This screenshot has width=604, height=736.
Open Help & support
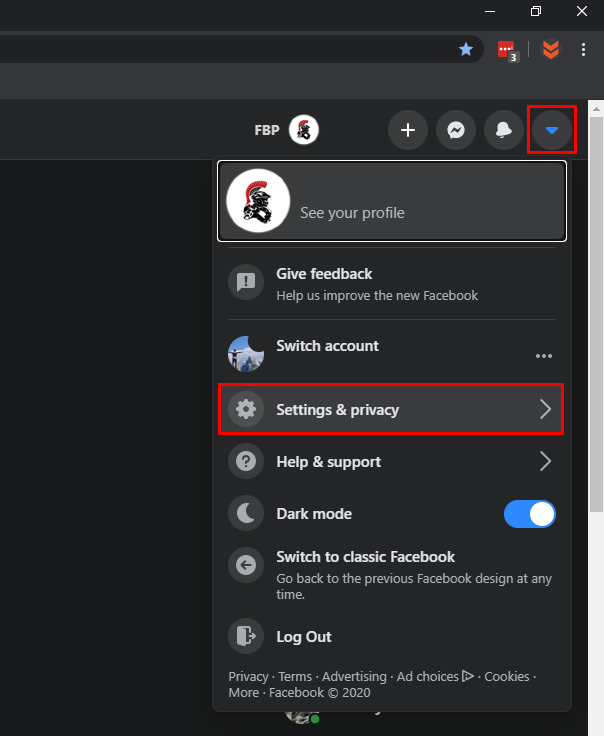pyautogui.click(x=392, y=461)
